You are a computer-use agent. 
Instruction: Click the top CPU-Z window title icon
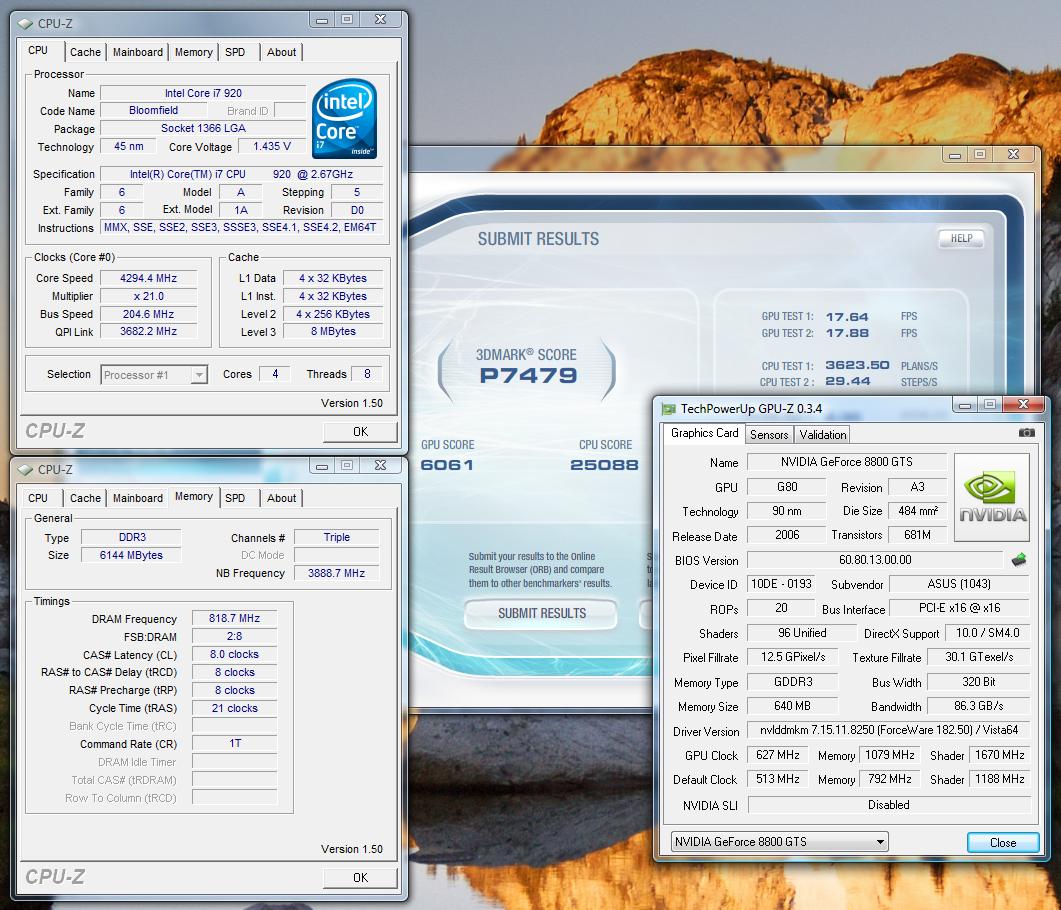point(25,24)
